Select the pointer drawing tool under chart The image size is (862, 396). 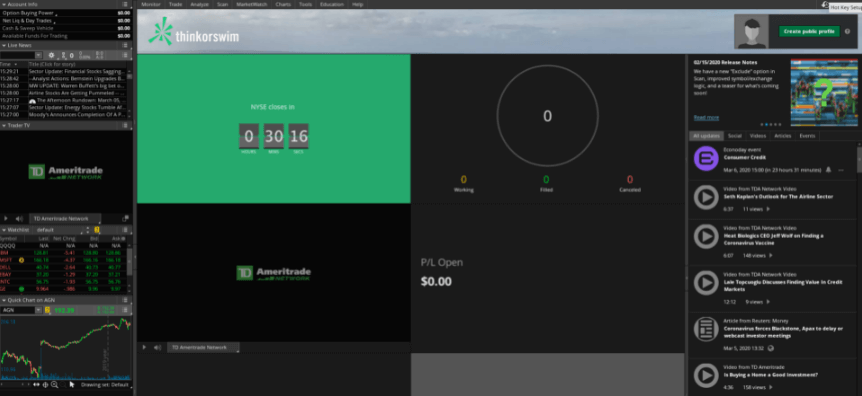coord(71,384)
